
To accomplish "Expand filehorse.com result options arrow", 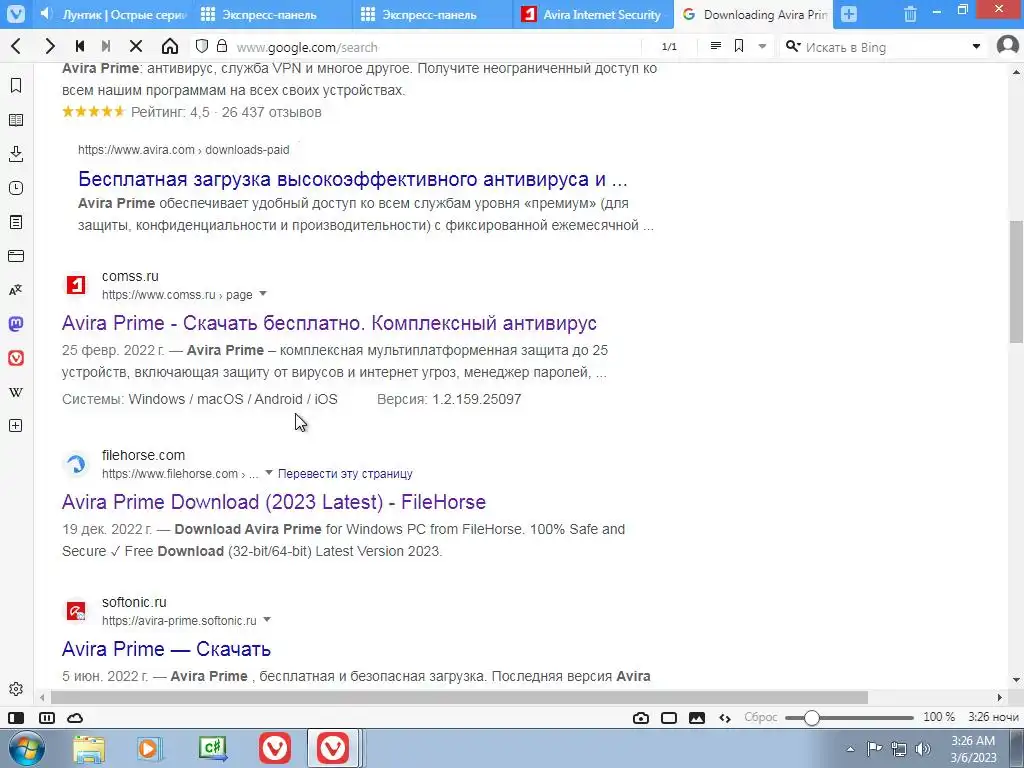I will 268,473.
